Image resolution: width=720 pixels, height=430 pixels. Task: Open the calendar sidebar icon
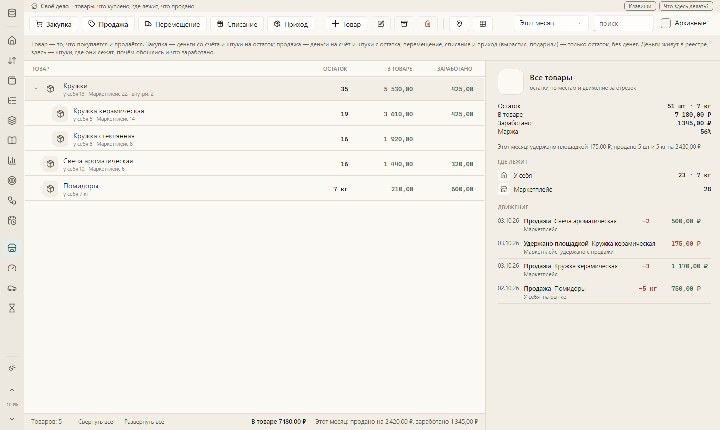pos(12,221)
